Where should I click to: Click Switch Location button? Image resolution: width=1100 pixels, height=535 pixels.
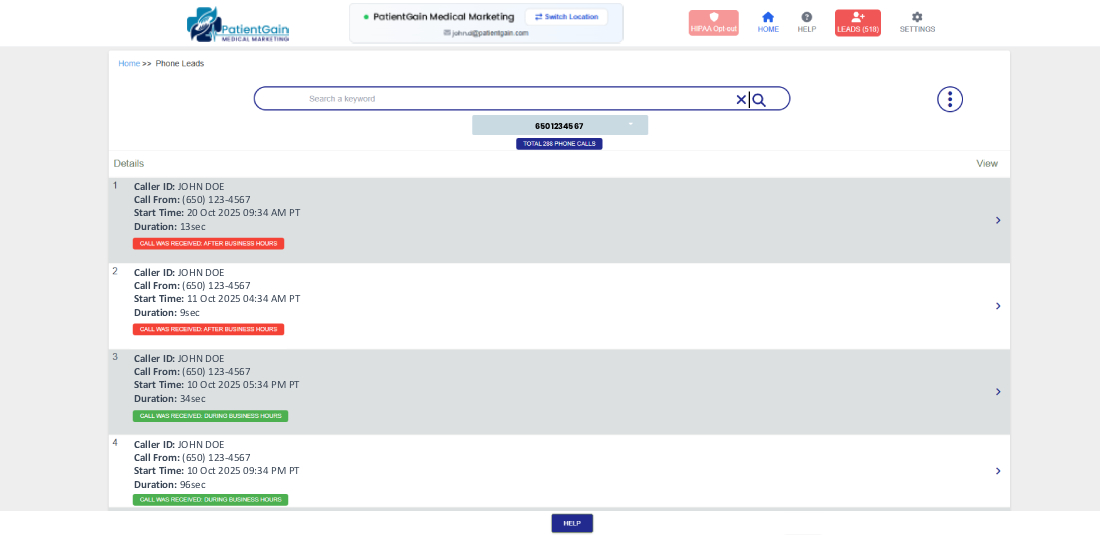(x=566, y=17)
